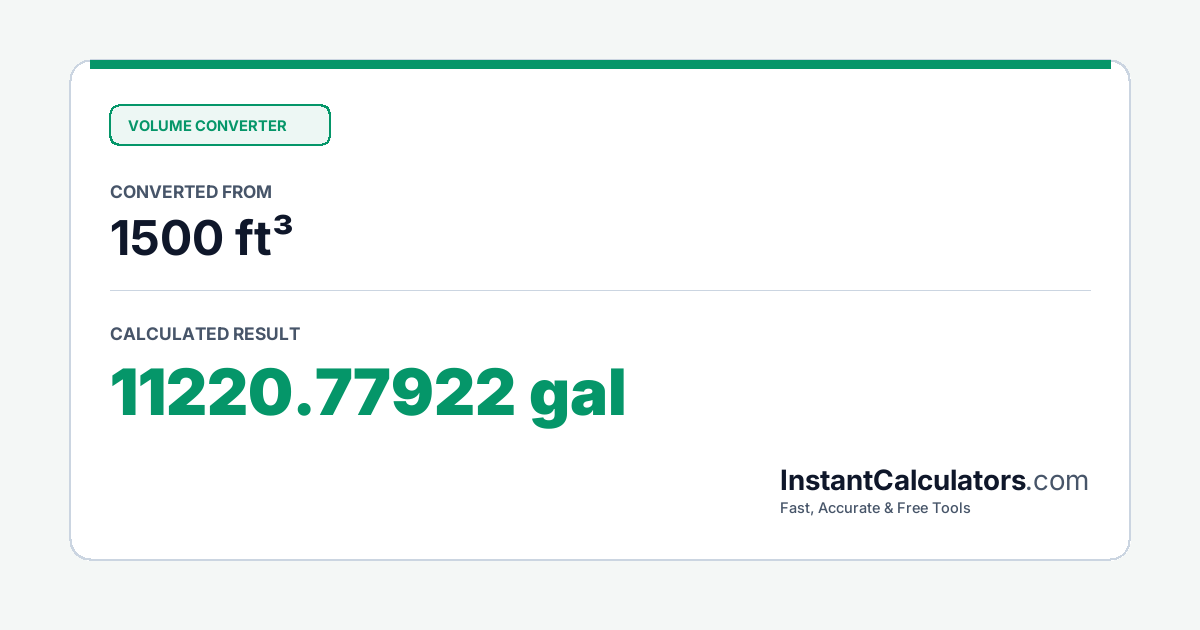Click the .com part of logo
The height and width of the screenshot is (630, 1200).
click(1057, 481)
